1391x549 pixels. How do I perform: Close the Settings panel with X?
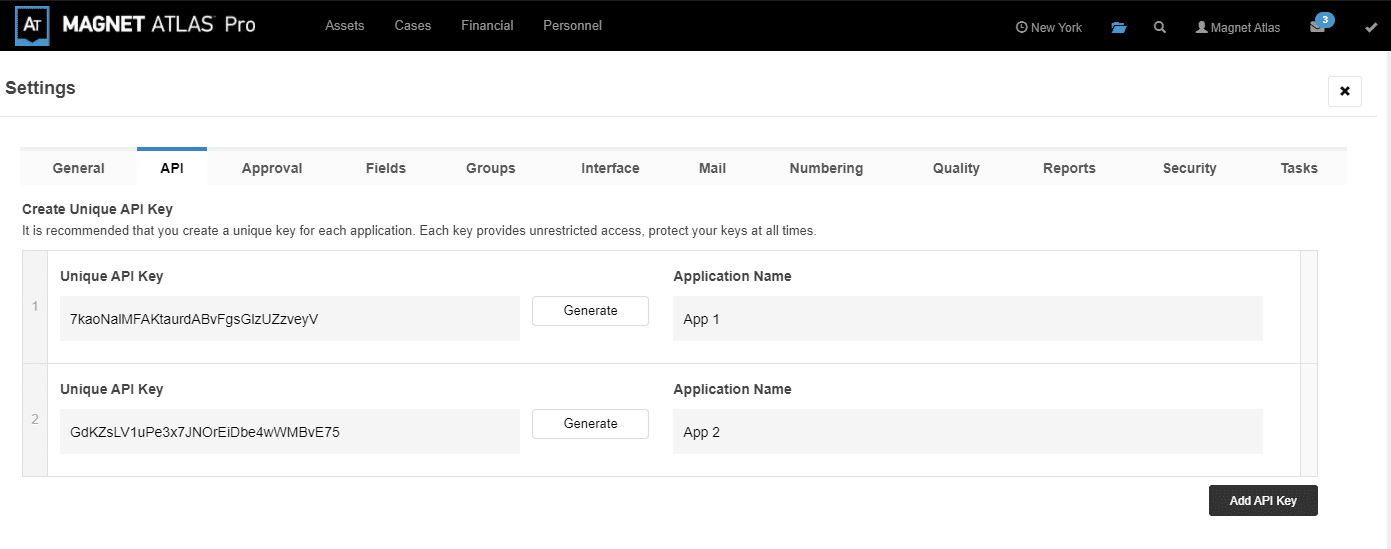(1344, 91)
